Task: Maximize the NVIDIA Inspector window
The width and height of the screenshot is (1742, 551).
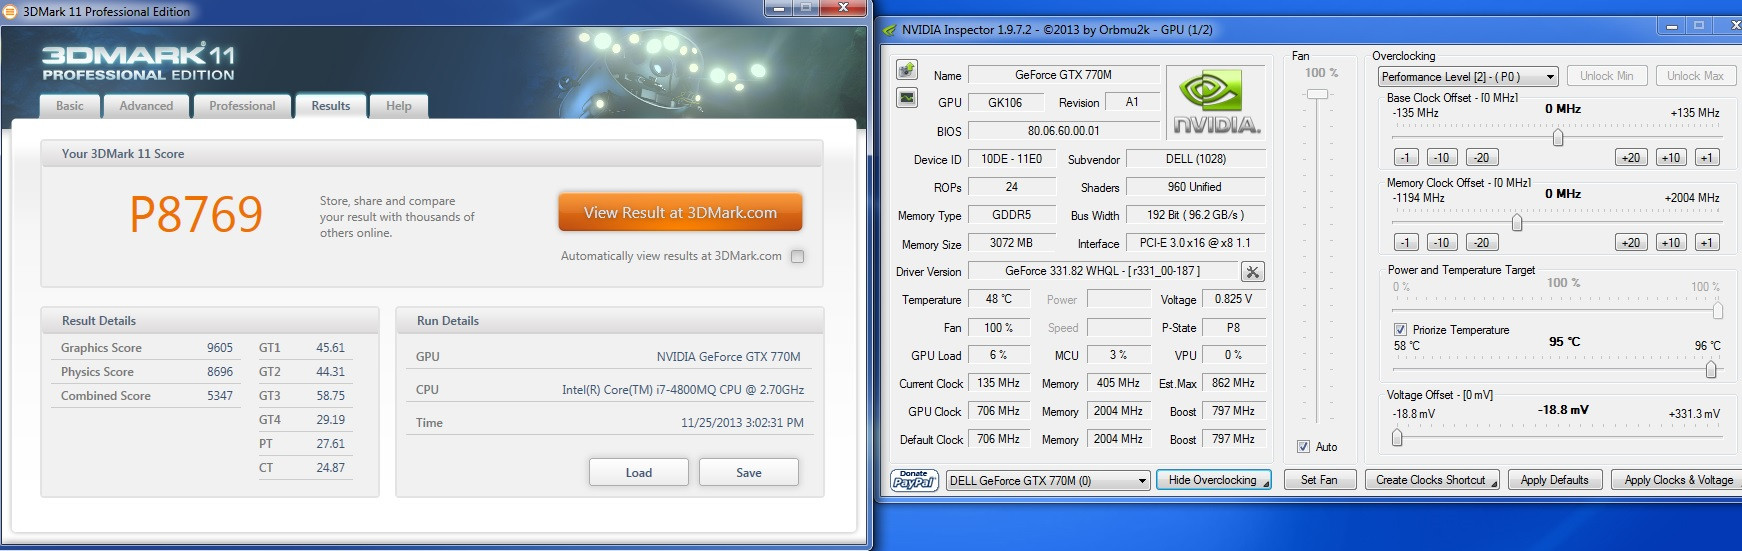Action: [x=1698, y=26]
